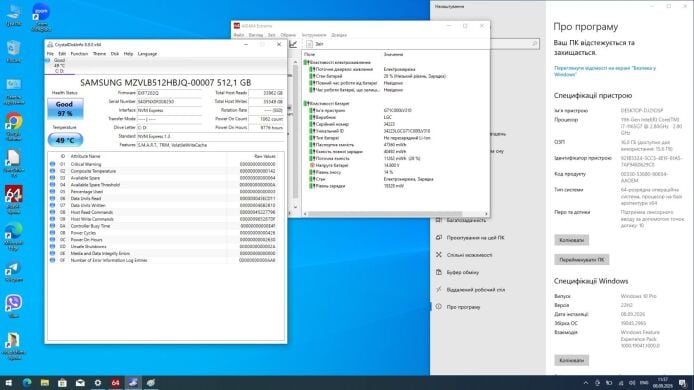694x390 pixels.
Task: Select the Microsoft Edge desktop shortcut
Action: pos(14,236)
